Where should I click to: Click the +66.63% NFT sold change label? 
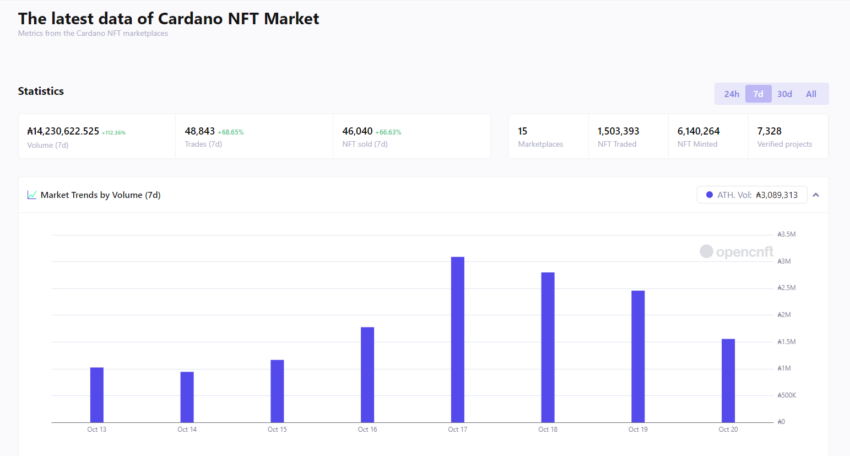[388, 132]
